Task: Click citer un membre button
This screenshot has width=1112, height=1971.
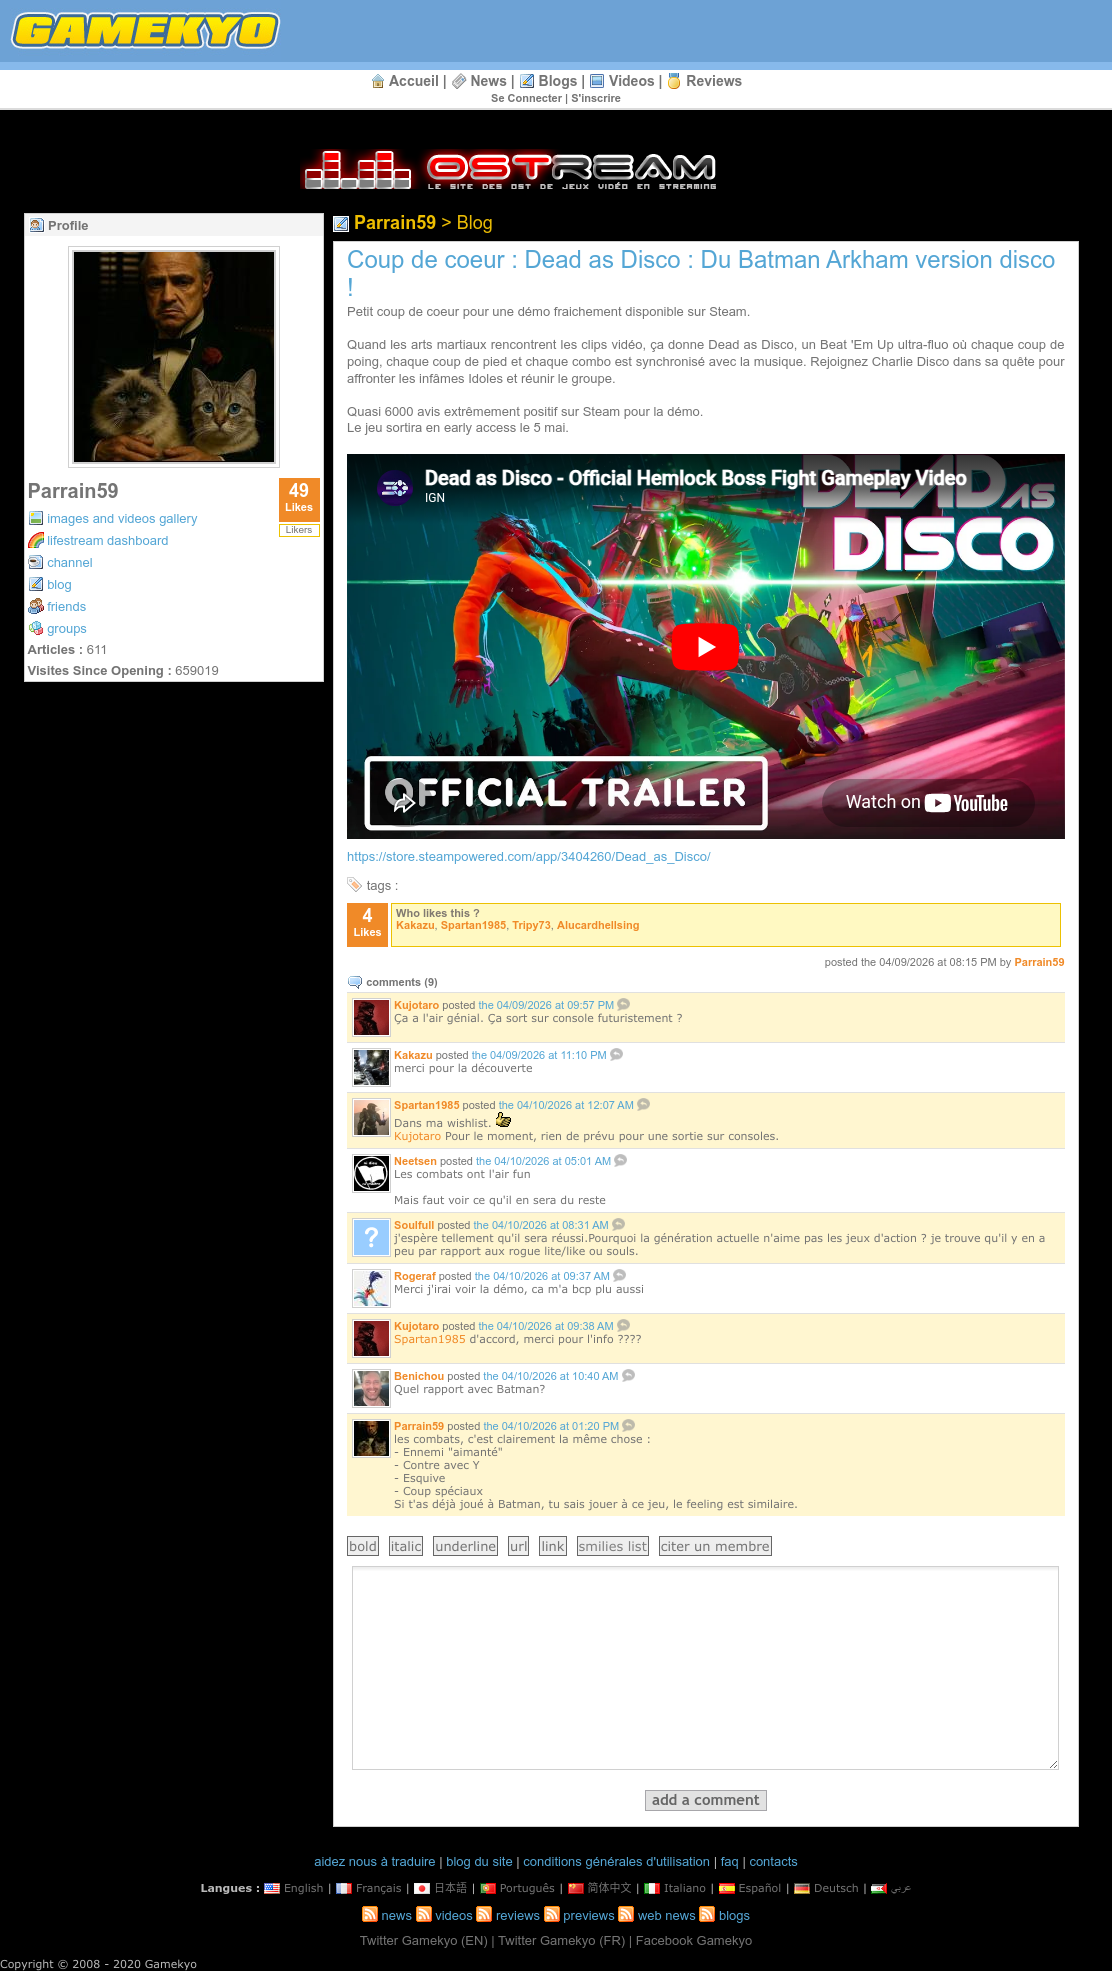Action: coord(715,1546)
